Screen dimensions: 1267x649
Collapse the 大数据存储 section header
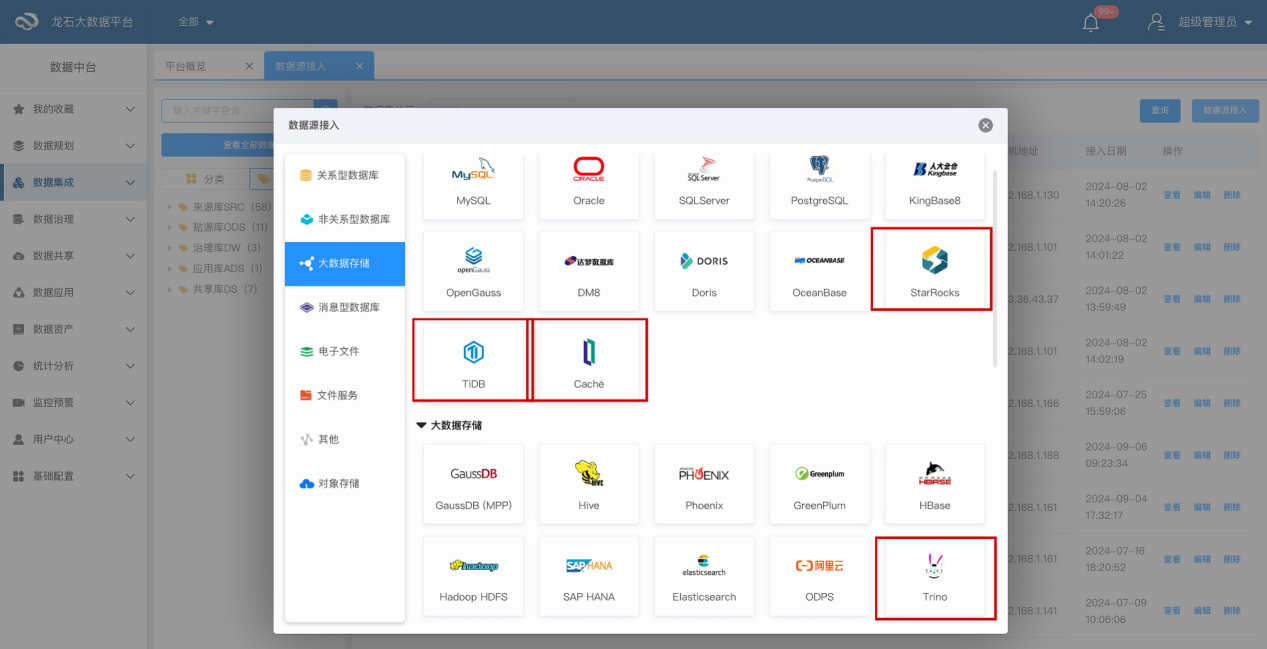pos(449,425)
